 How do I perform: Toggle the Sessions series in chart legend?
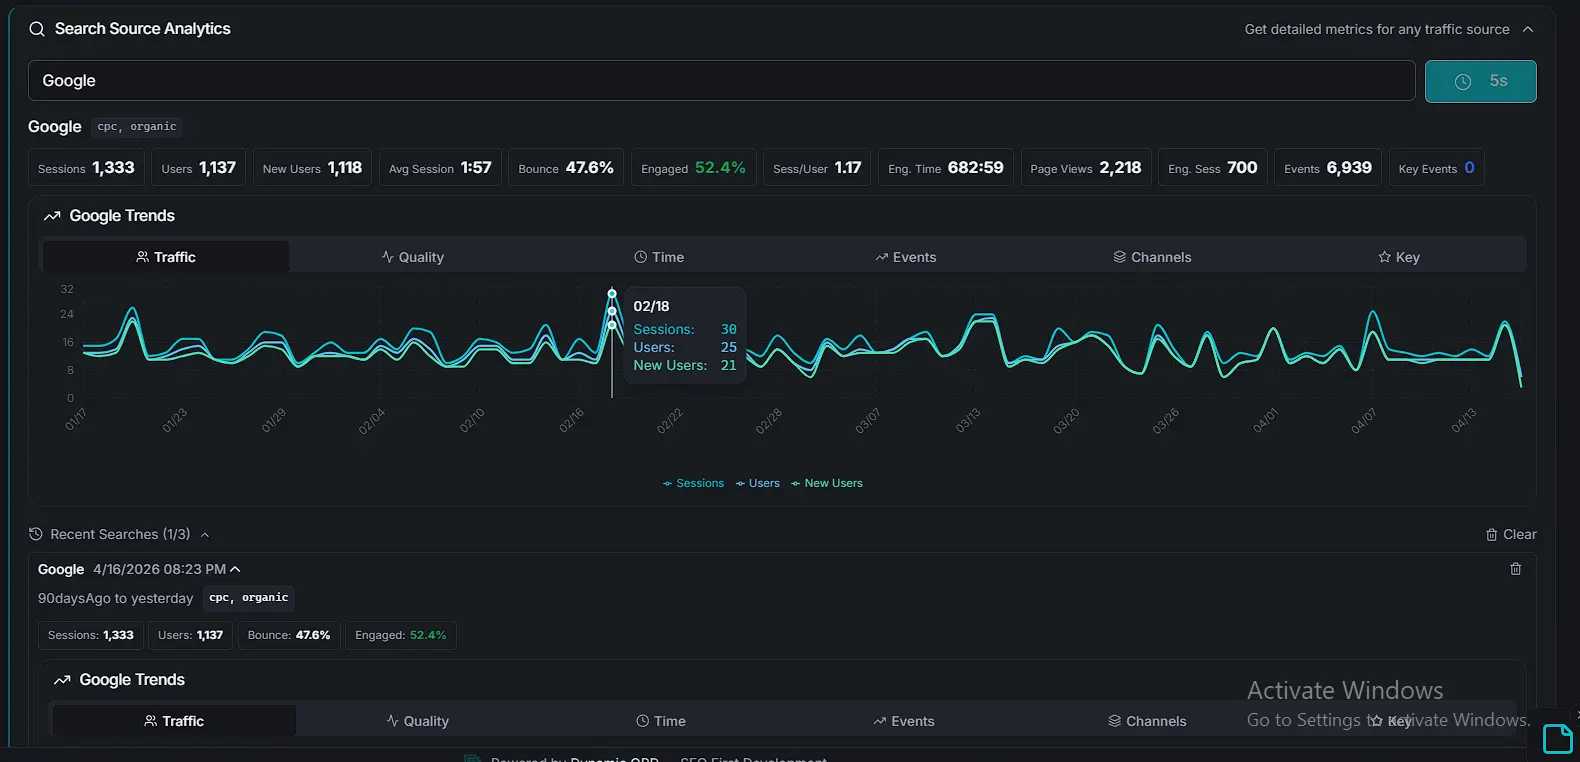(x=693, y=483)
